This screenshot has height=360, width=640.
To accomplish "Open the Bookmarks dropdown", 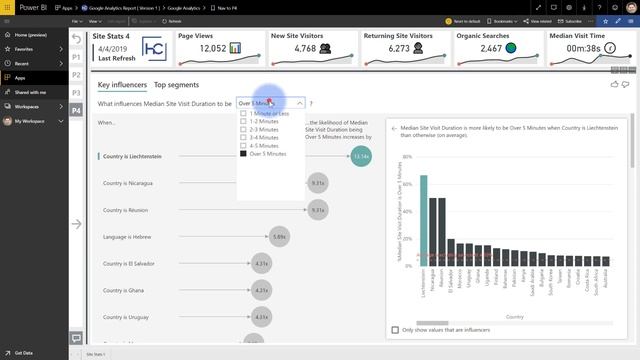I will (x=502, y=21).
